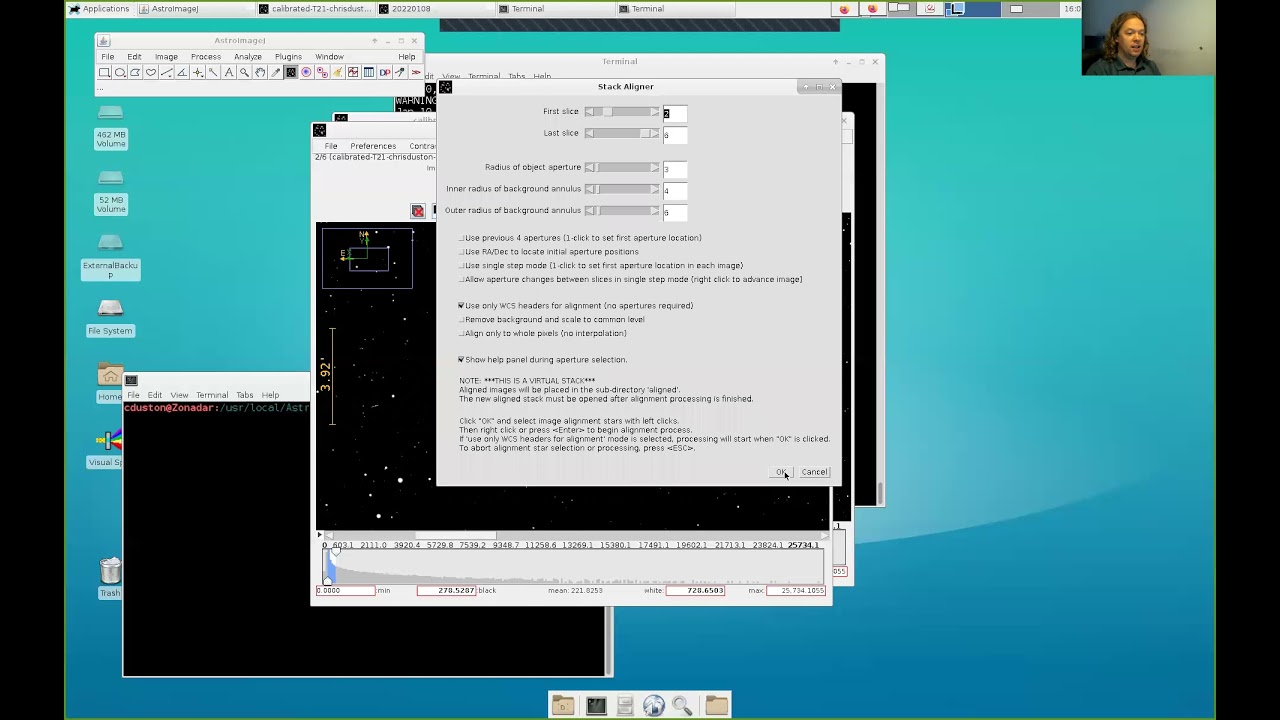
Task: Click the white level value field 728.6503
Action: pos(696,591)
